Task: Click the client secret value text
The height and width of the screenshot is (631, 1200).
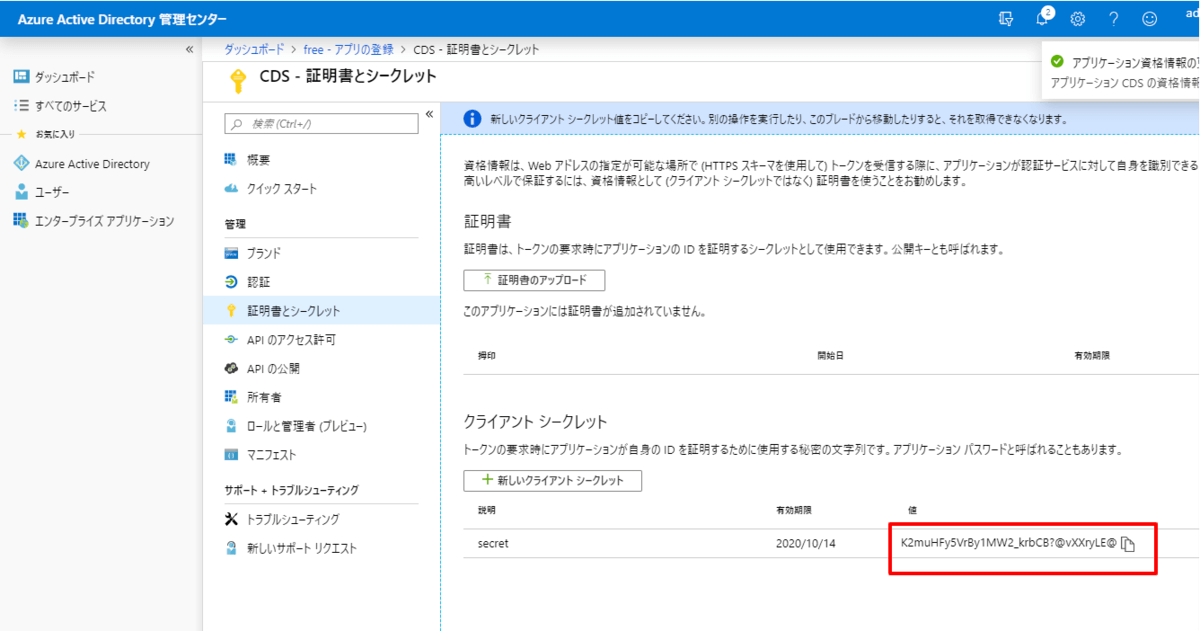Action: point(1008,543)
